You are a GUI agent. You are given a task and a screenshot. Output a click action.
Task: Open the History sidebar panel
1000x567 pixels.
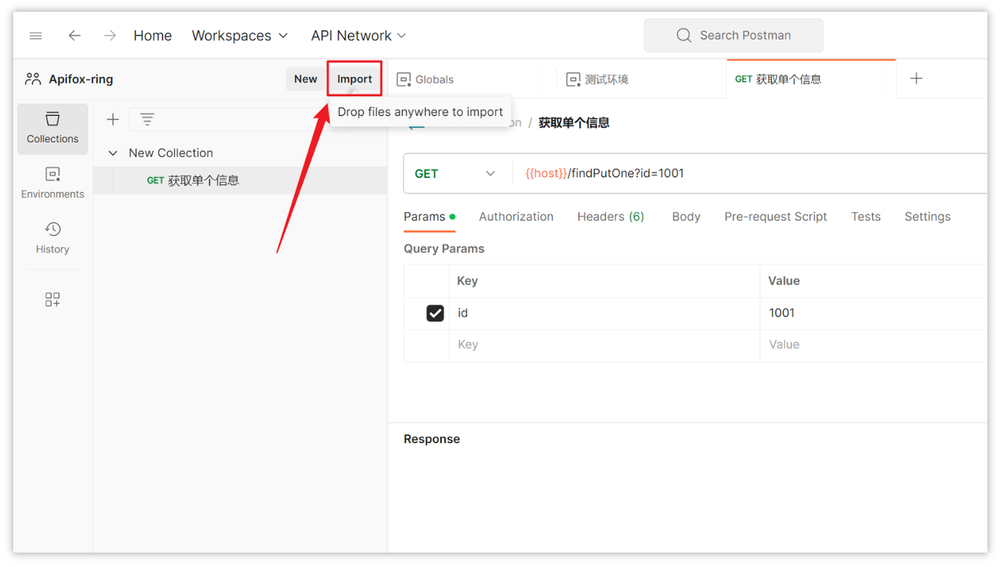click(53, 238)
